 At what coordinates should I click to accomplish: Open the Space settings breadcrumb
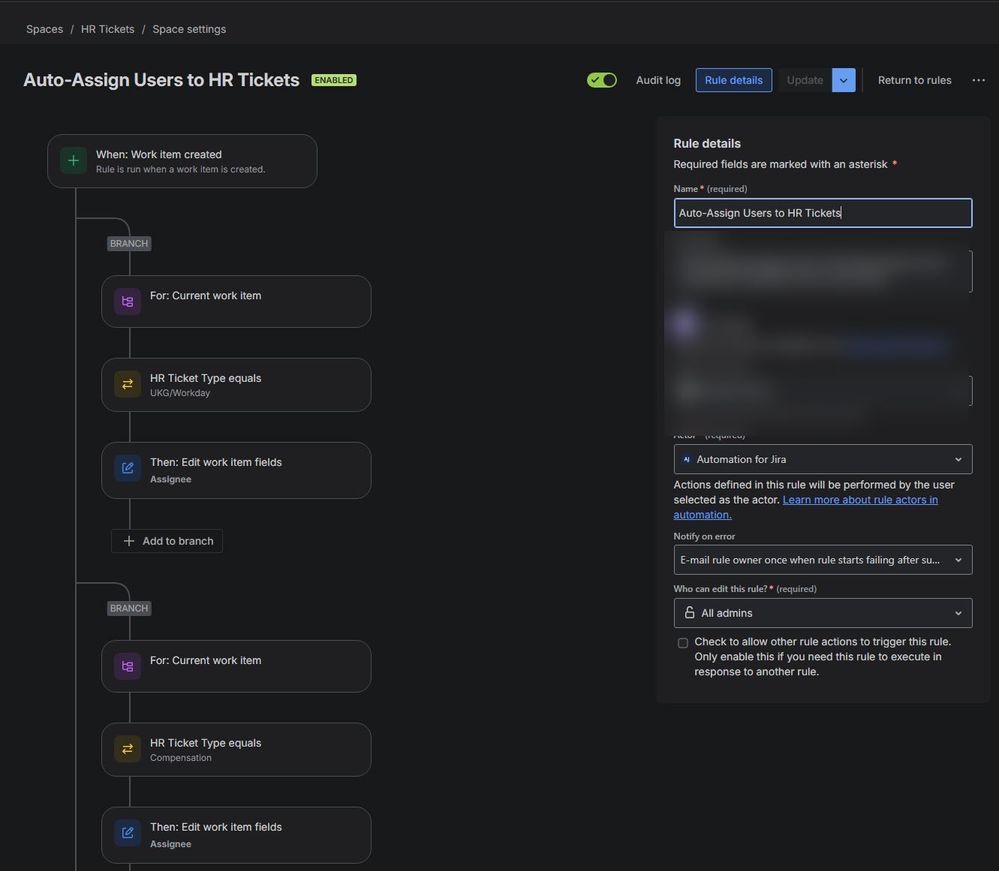189,29
